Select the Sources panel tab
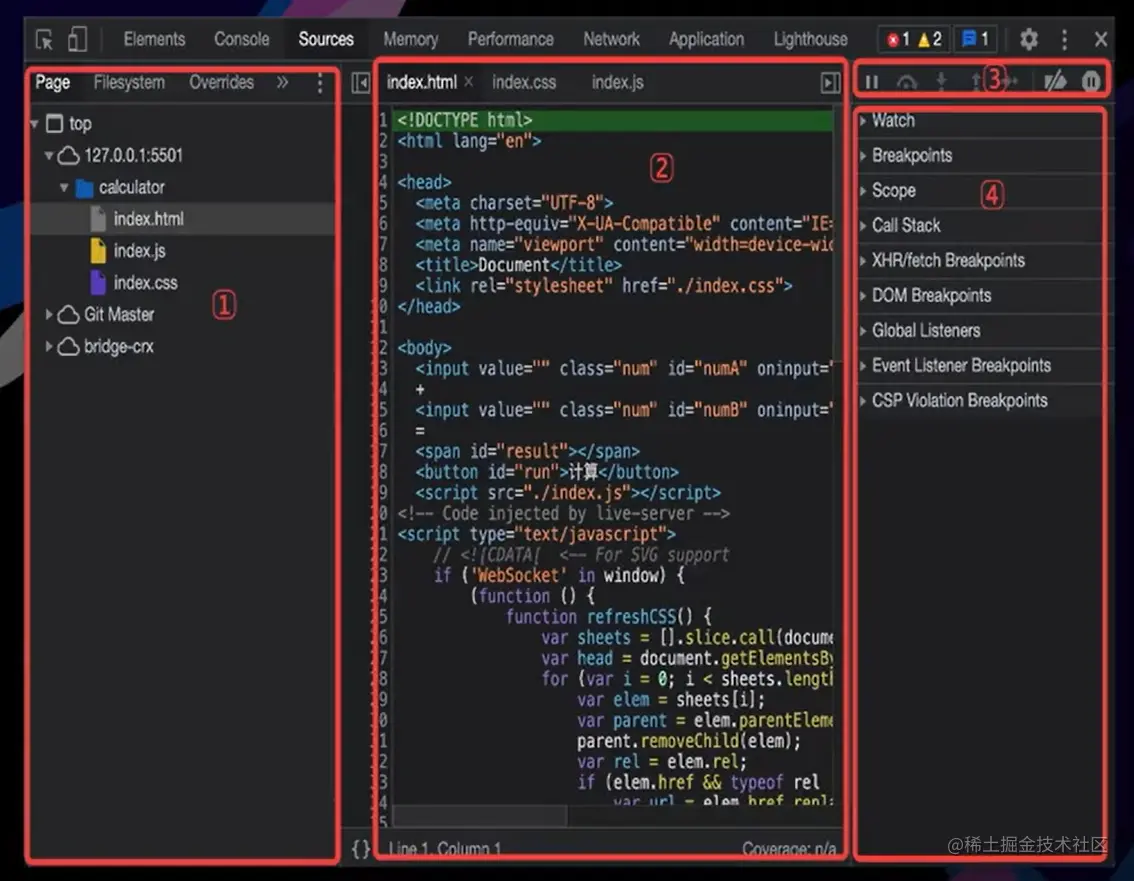Image resolution: width=1134 pixels, height=881 pixels. [x=326, y=39]
